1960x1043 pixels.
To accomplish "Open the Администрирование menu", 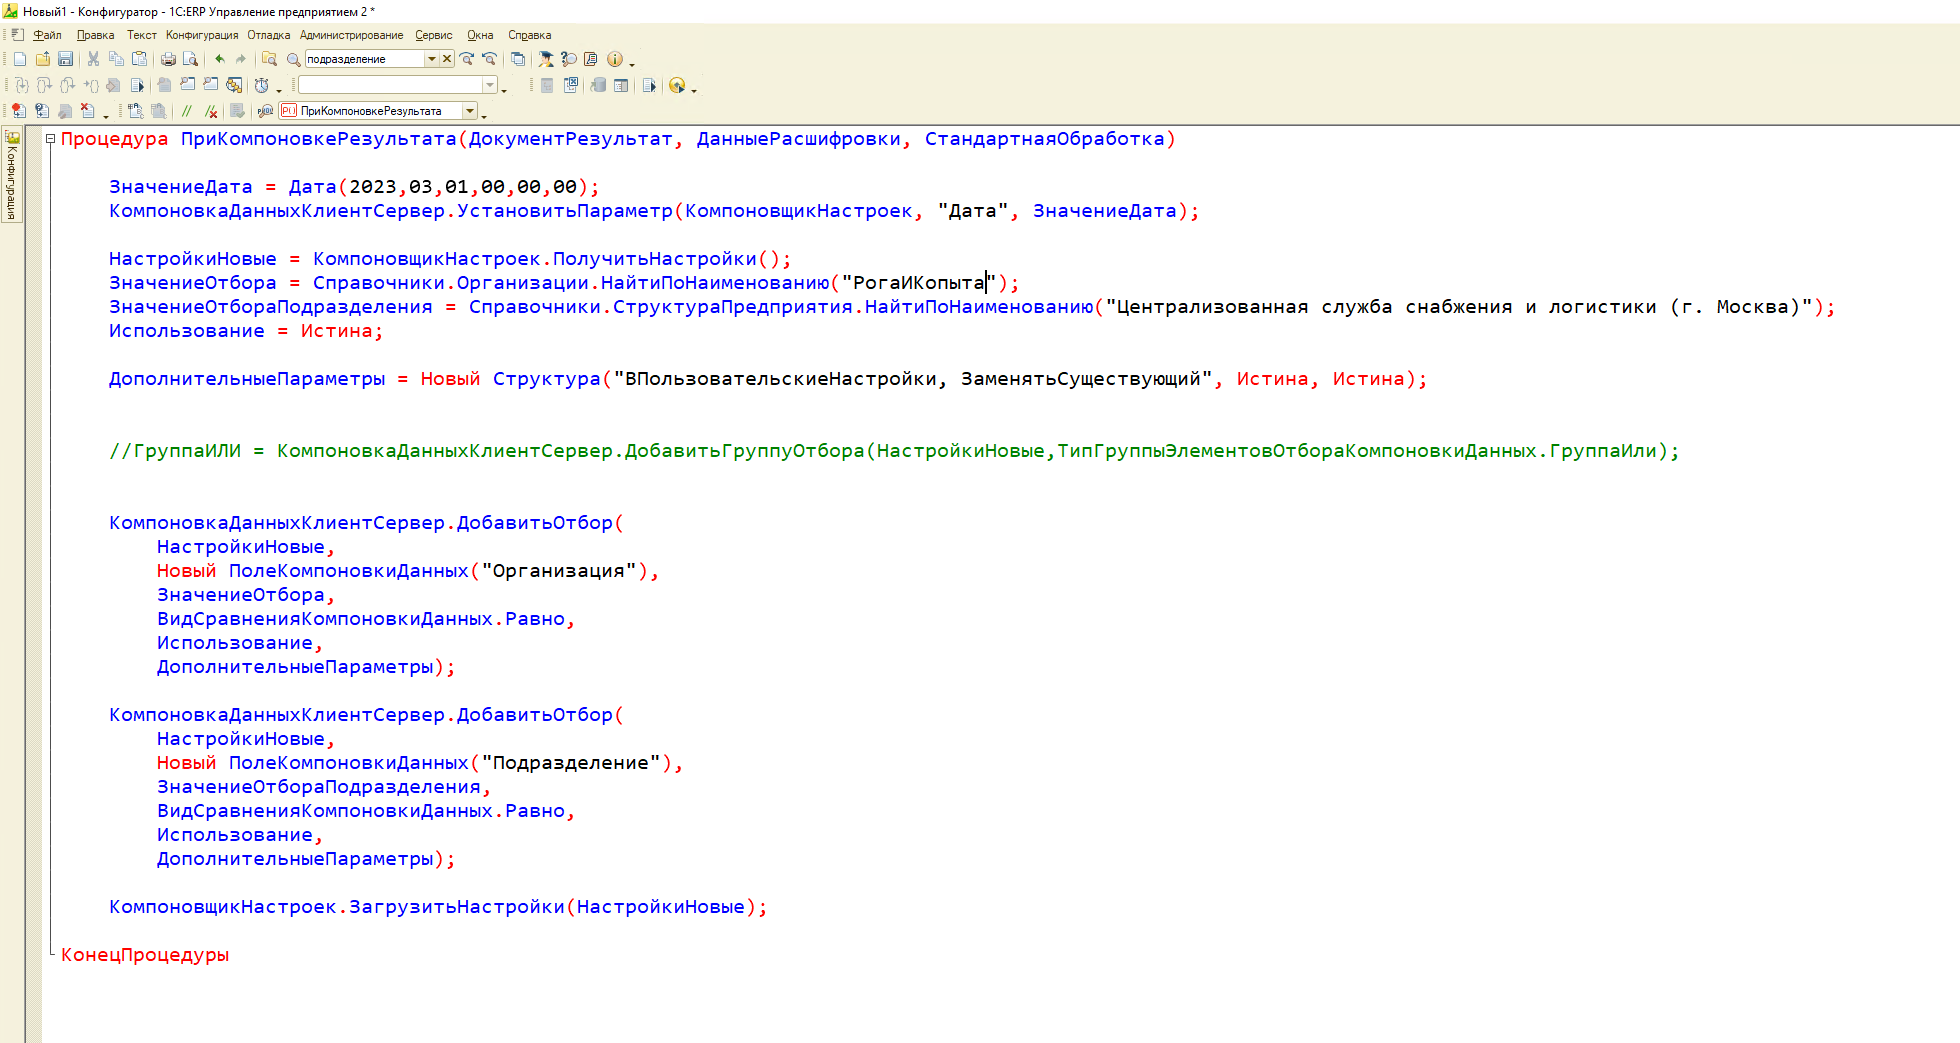I will pos(351,35).
